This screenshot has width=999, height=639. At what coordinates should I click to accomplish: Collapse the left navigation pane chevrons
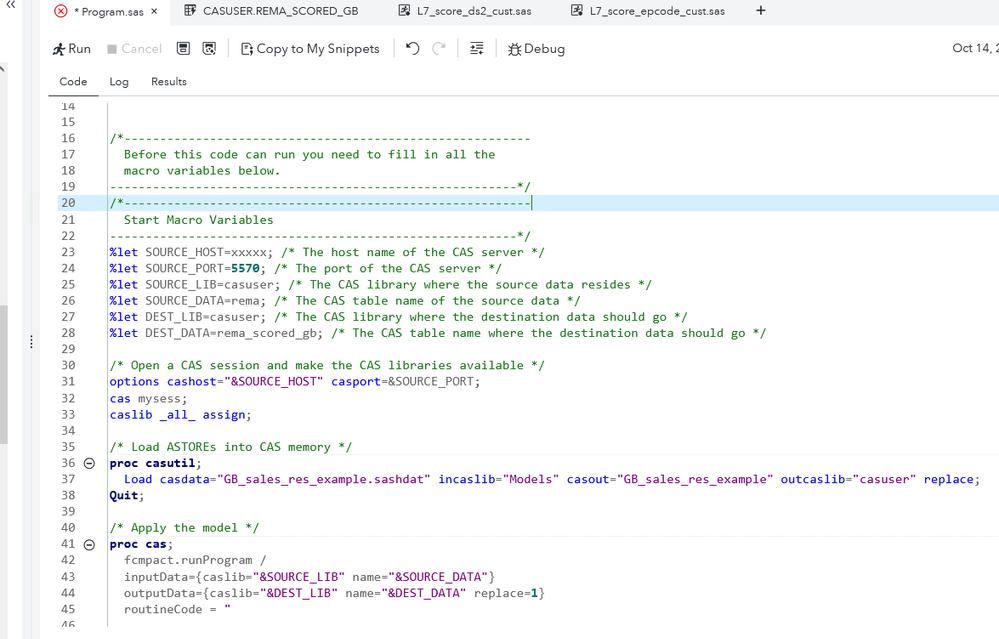[10, 4]
